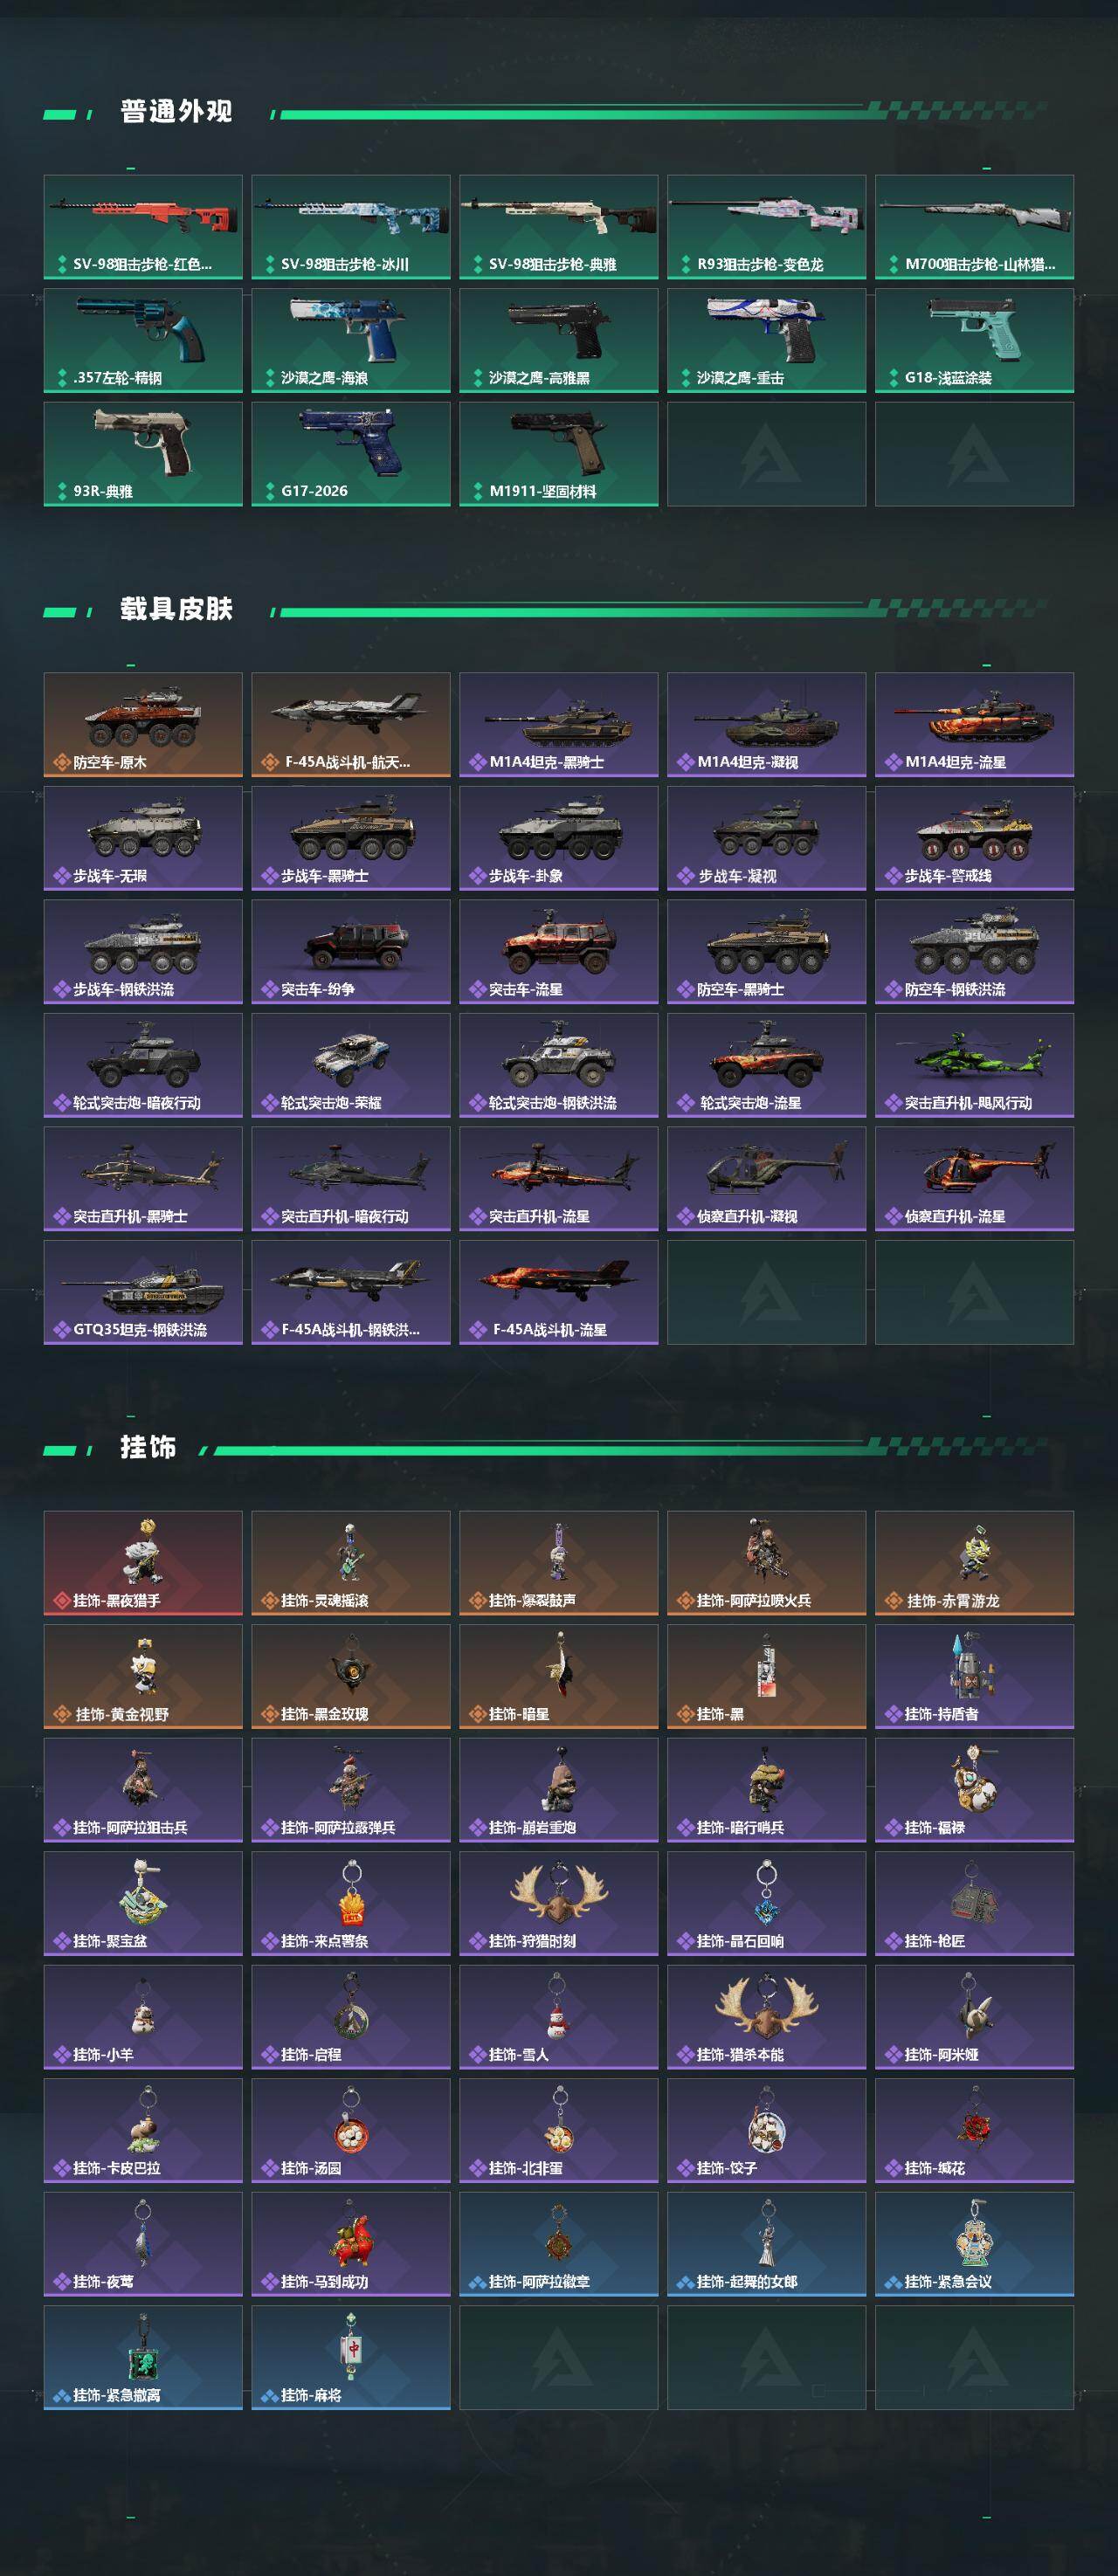Choose the 挂饰-狩猎时刻 antler charm
Image resolution: width=1118 pixels, height=2576 pixels.
coord(559,1903)
